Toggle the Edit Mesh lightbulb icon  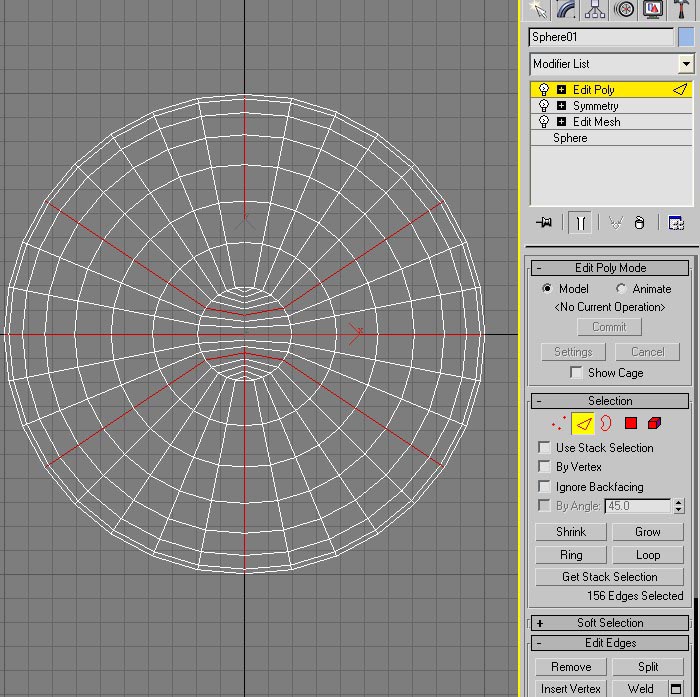[x=543, y=122]
